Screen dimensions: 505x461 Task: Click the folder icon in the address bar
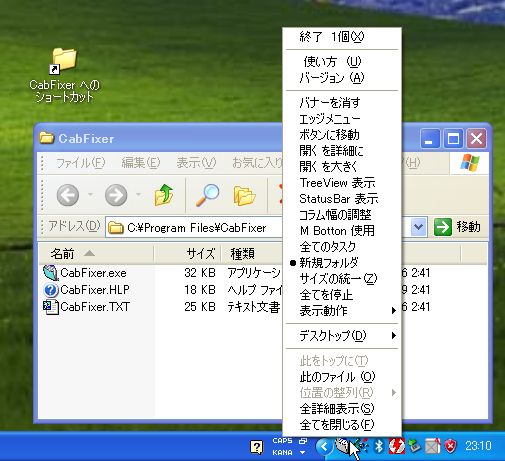(116, 228)
